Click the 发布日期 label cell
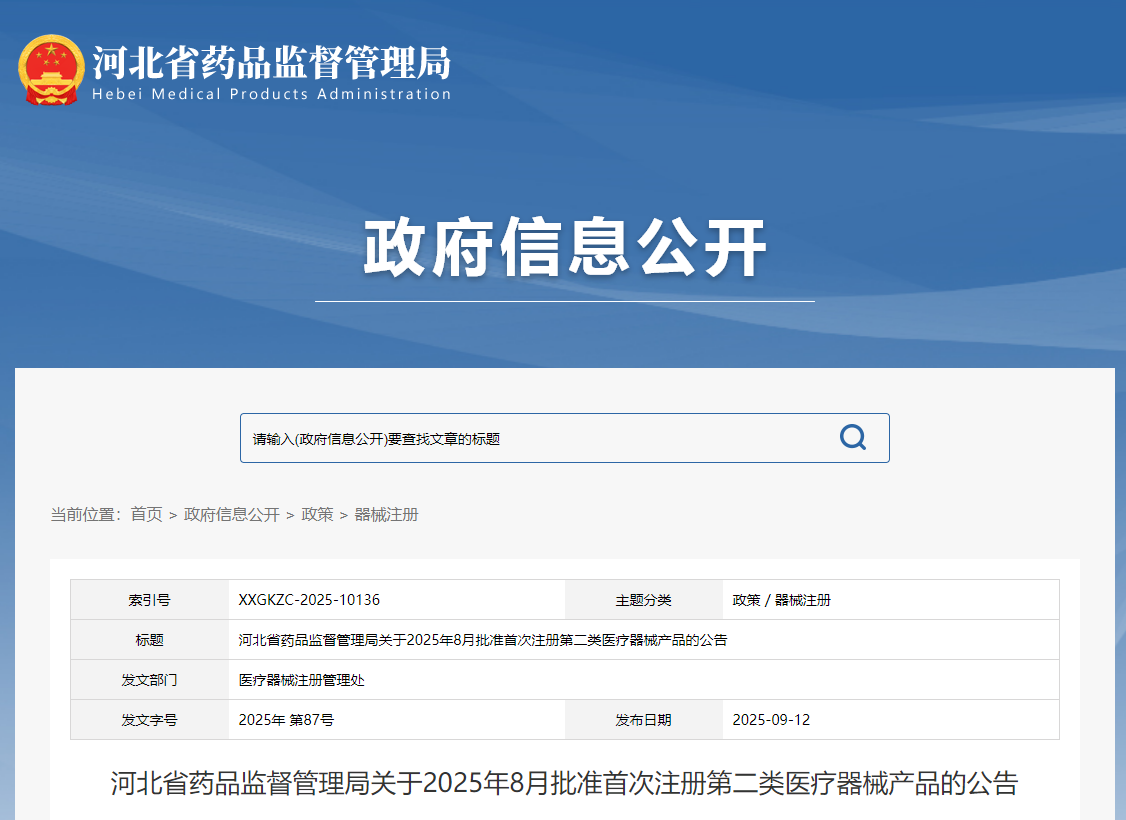 point(643,720)
